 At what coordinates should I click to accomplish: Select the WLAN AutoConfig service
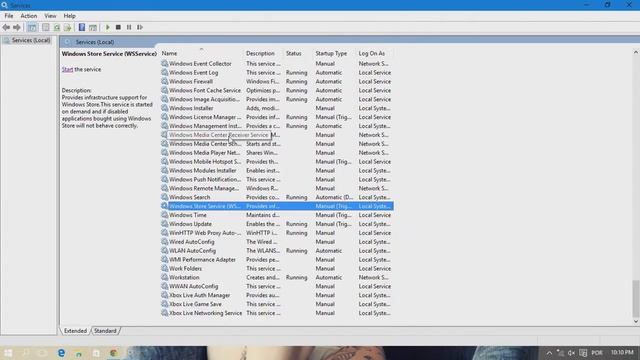(x=277, y=251)
